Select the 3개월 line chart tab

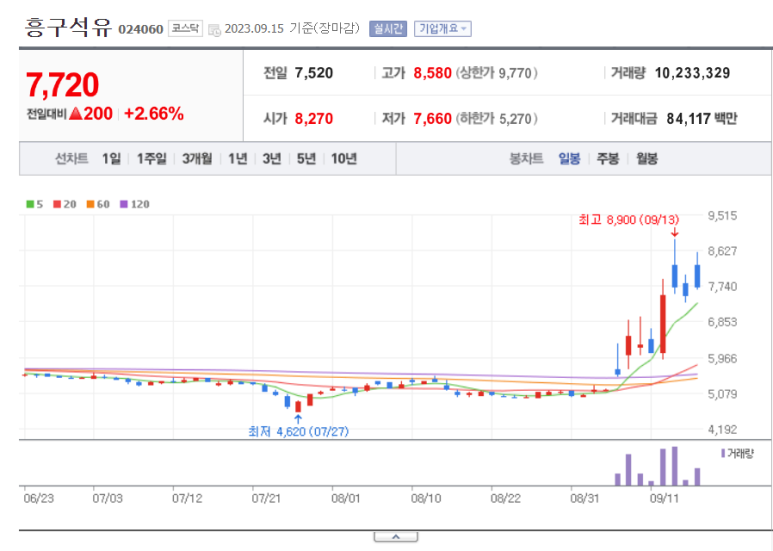click(197, 159)
